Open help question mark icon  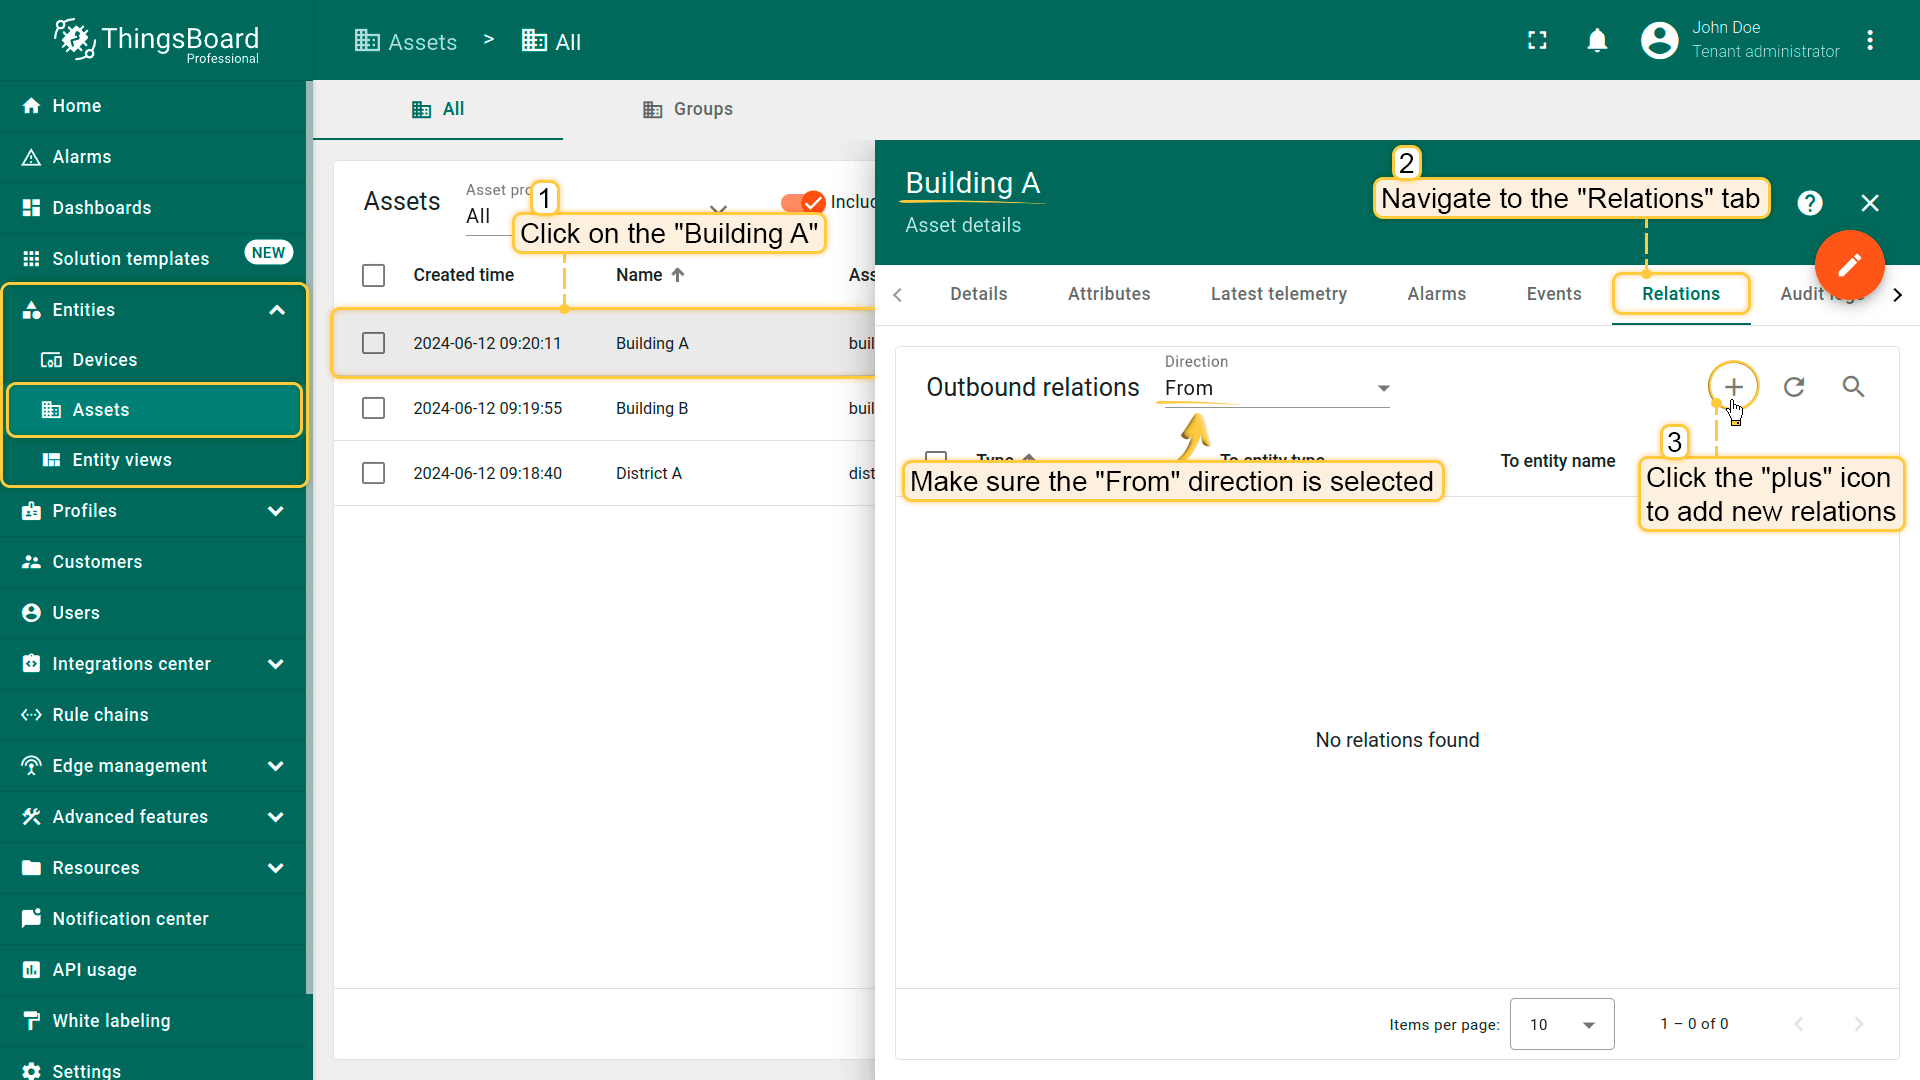[x=1809, y=203]
